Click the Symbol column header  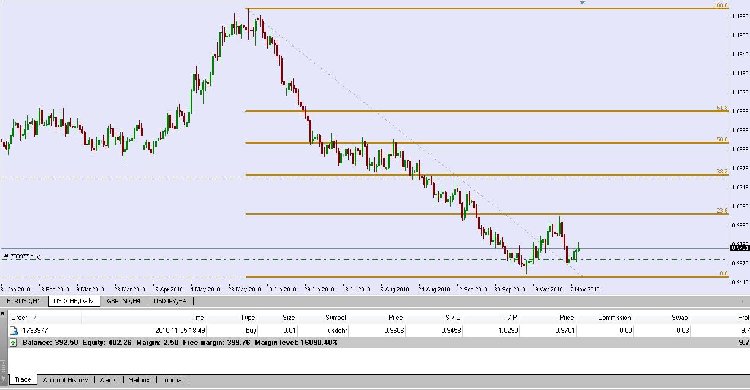point(335,317)
